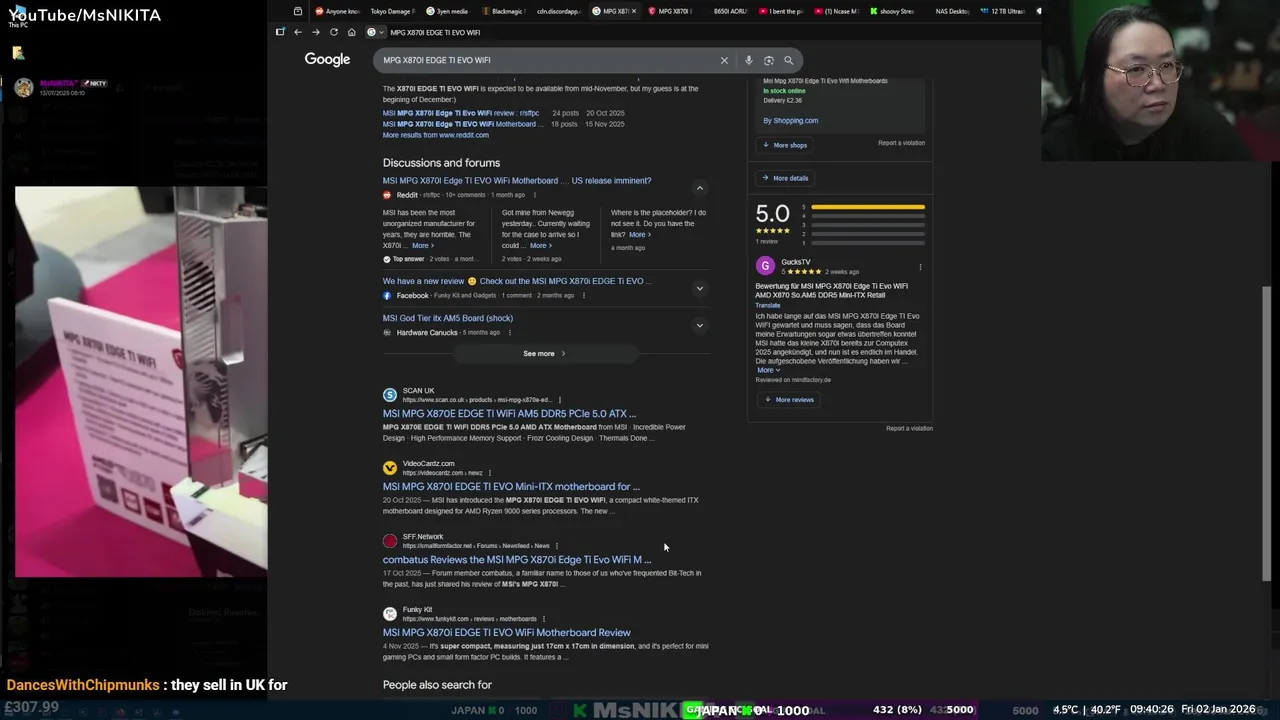Open Funky Kit Motherboard Review link
The image size is (1280, 720).
(x=506, y=632)
